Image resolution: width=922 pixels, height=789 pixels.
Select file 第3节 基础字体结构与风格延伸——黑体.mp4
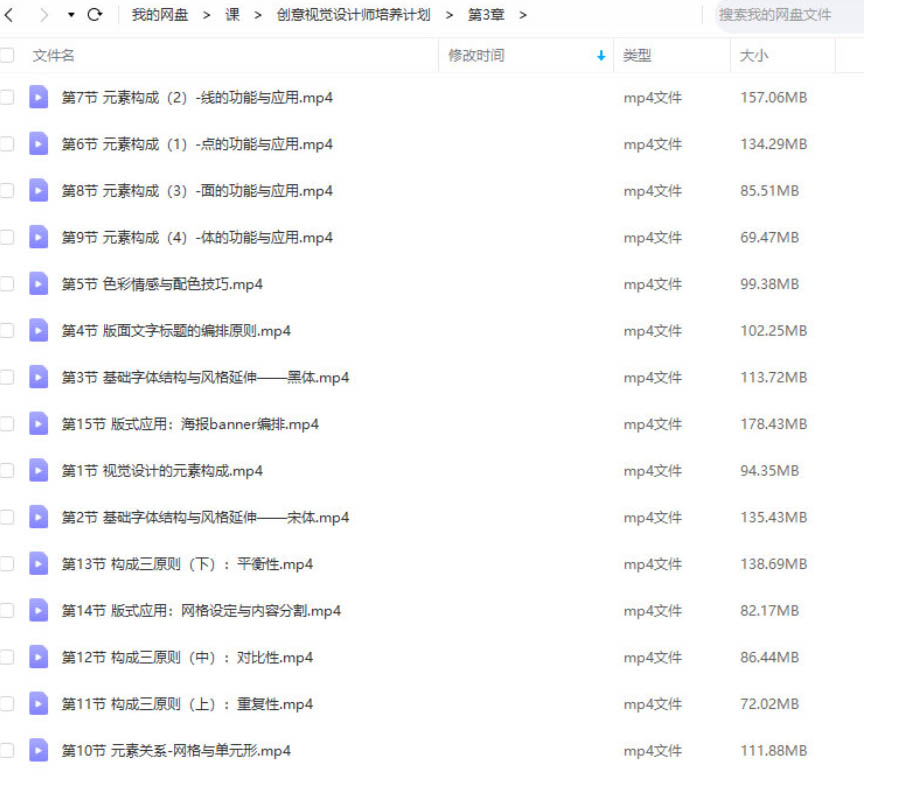(205, 377)
